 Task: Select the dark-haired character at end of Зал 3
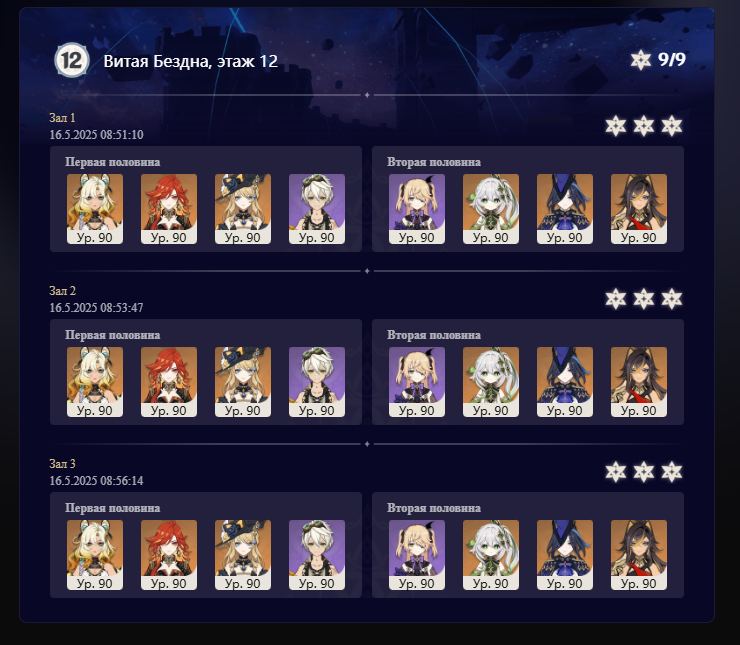point(639,555)
